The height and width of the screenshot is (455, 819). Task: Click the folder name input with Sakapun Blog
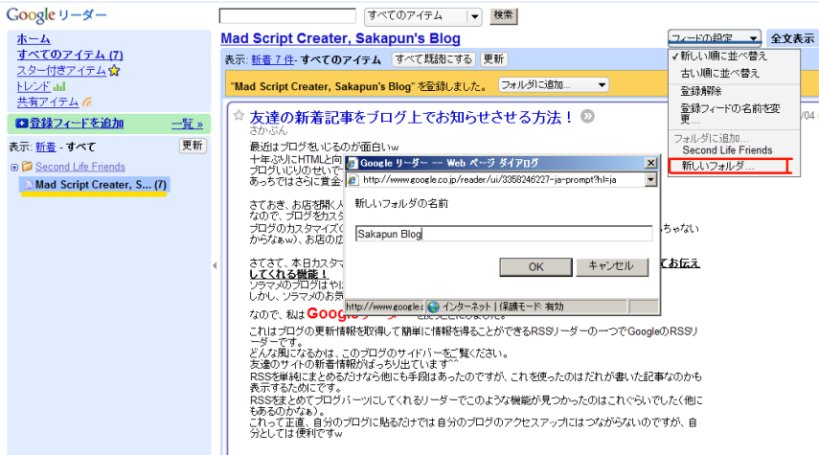504,234
